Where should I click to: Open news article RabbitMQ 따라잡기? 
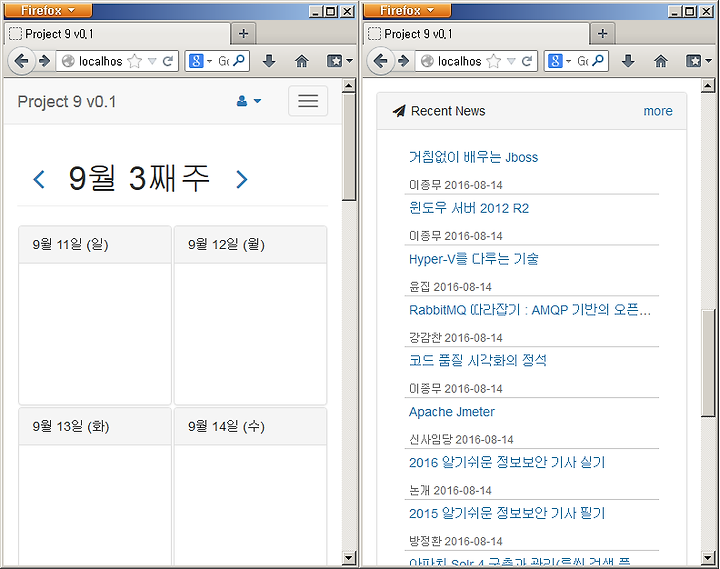[x=529, y=310]
